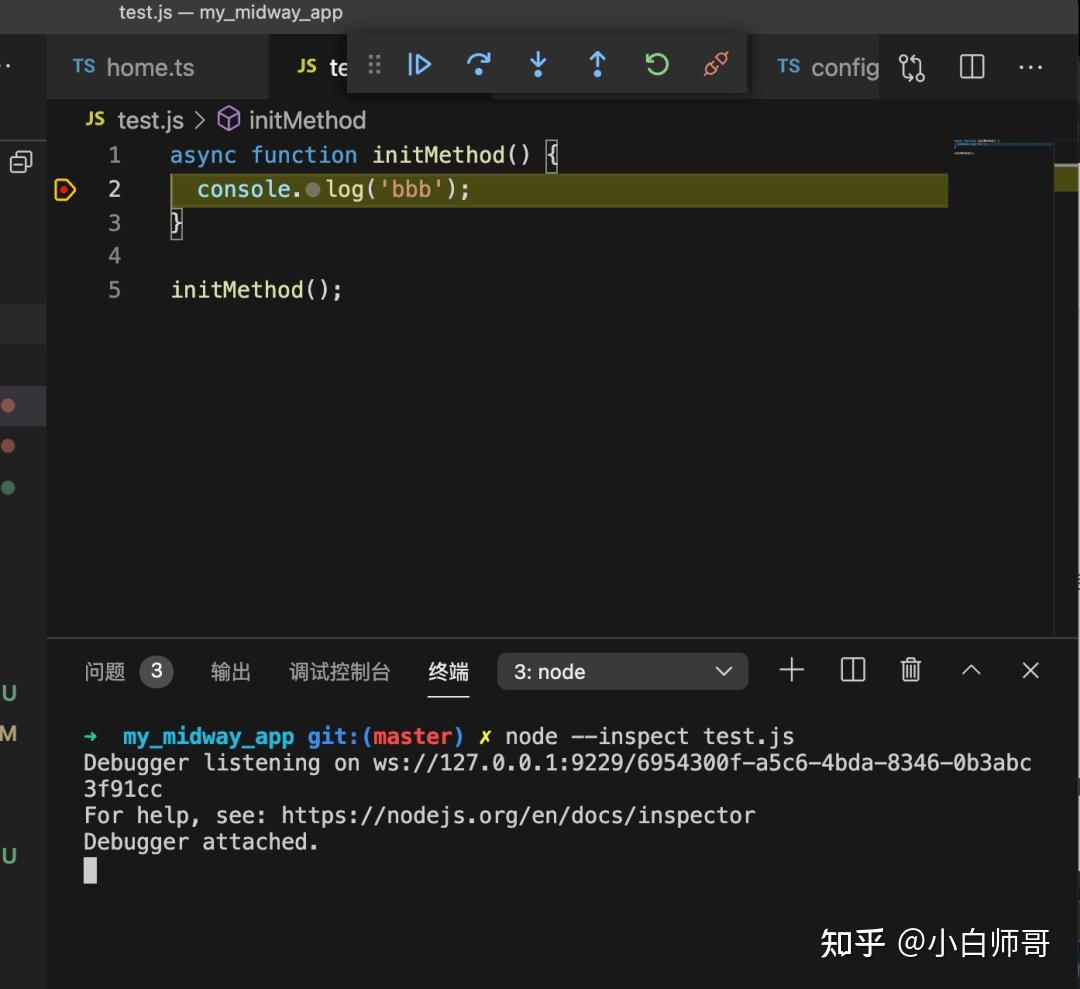Viewport: 1080px width, 989px height.
Task: Open the 问题 problems tab
Action: pyautogui.click(x=105, y=672)
